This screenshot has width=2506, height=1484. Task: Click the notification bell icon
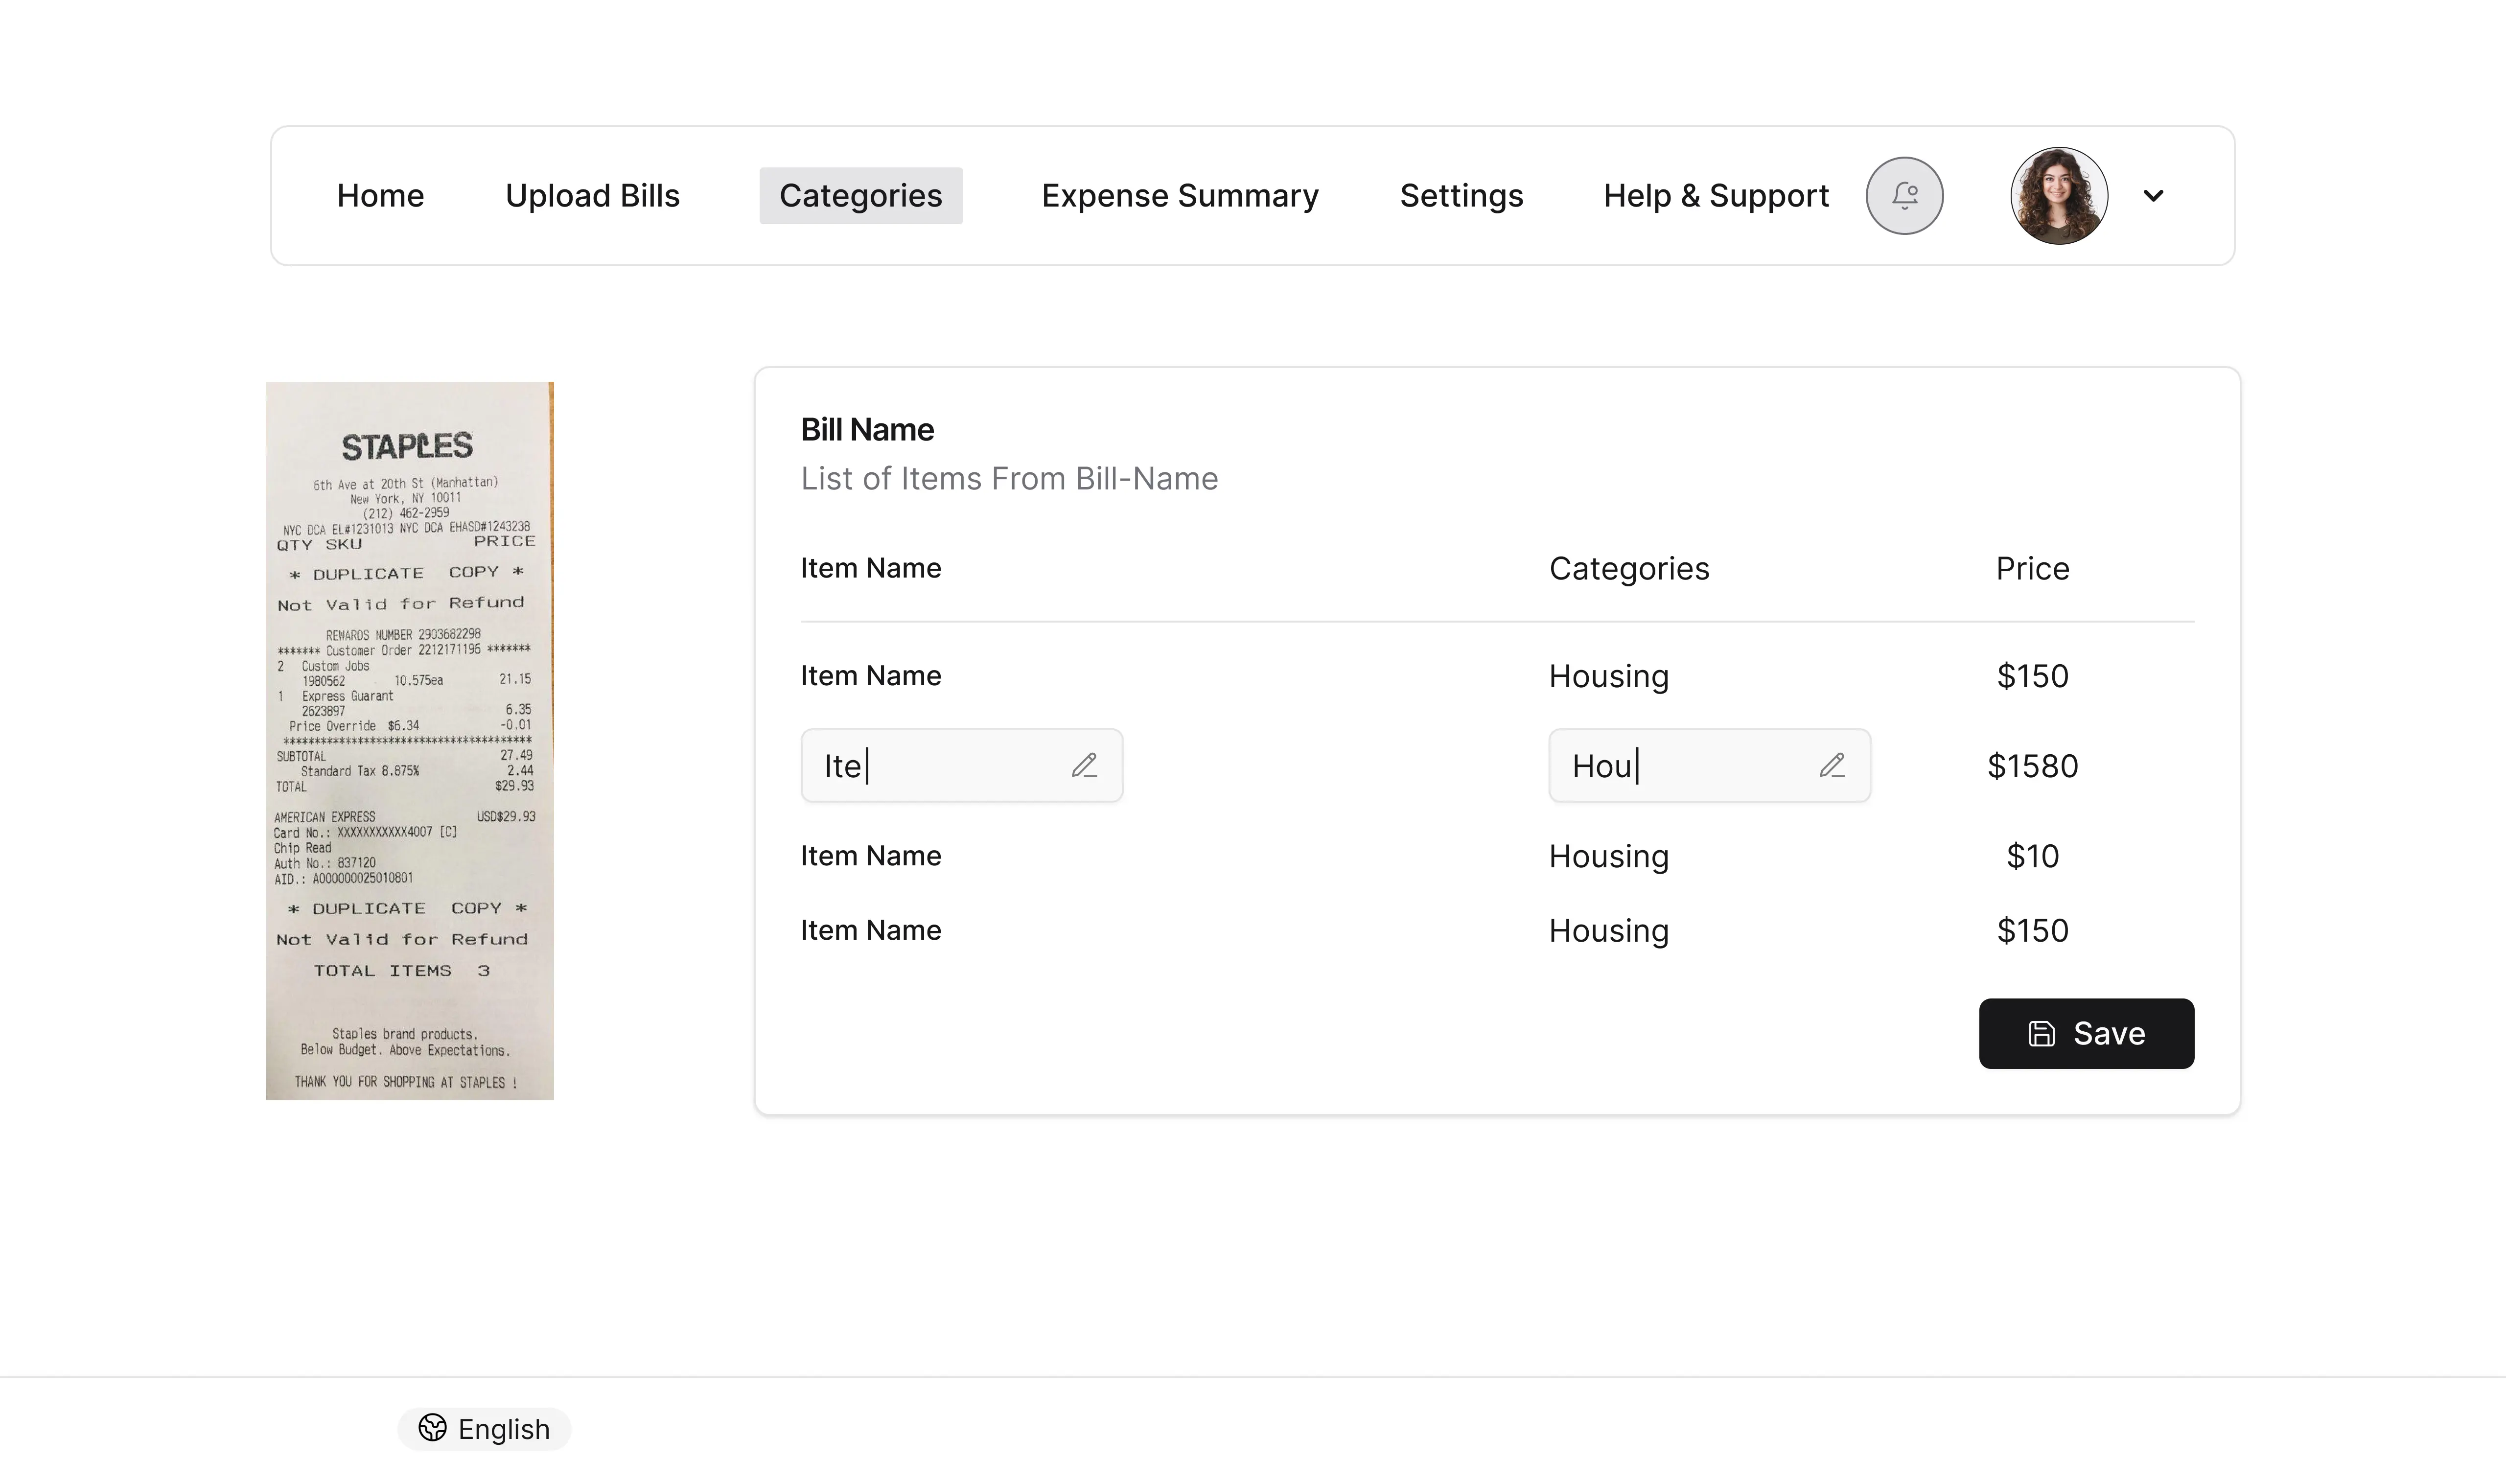[1904, 196]
